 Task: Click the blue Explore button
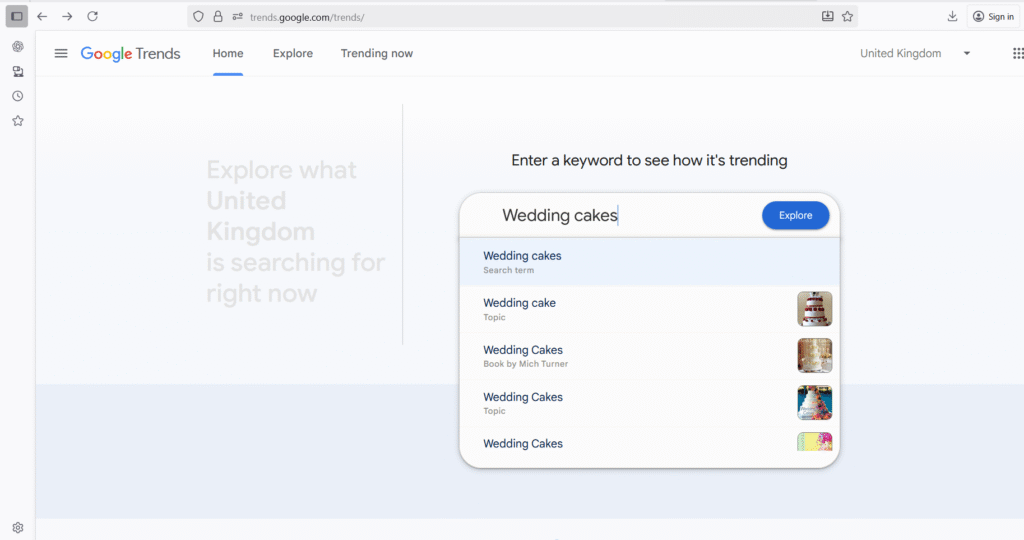tap(795, 215)
